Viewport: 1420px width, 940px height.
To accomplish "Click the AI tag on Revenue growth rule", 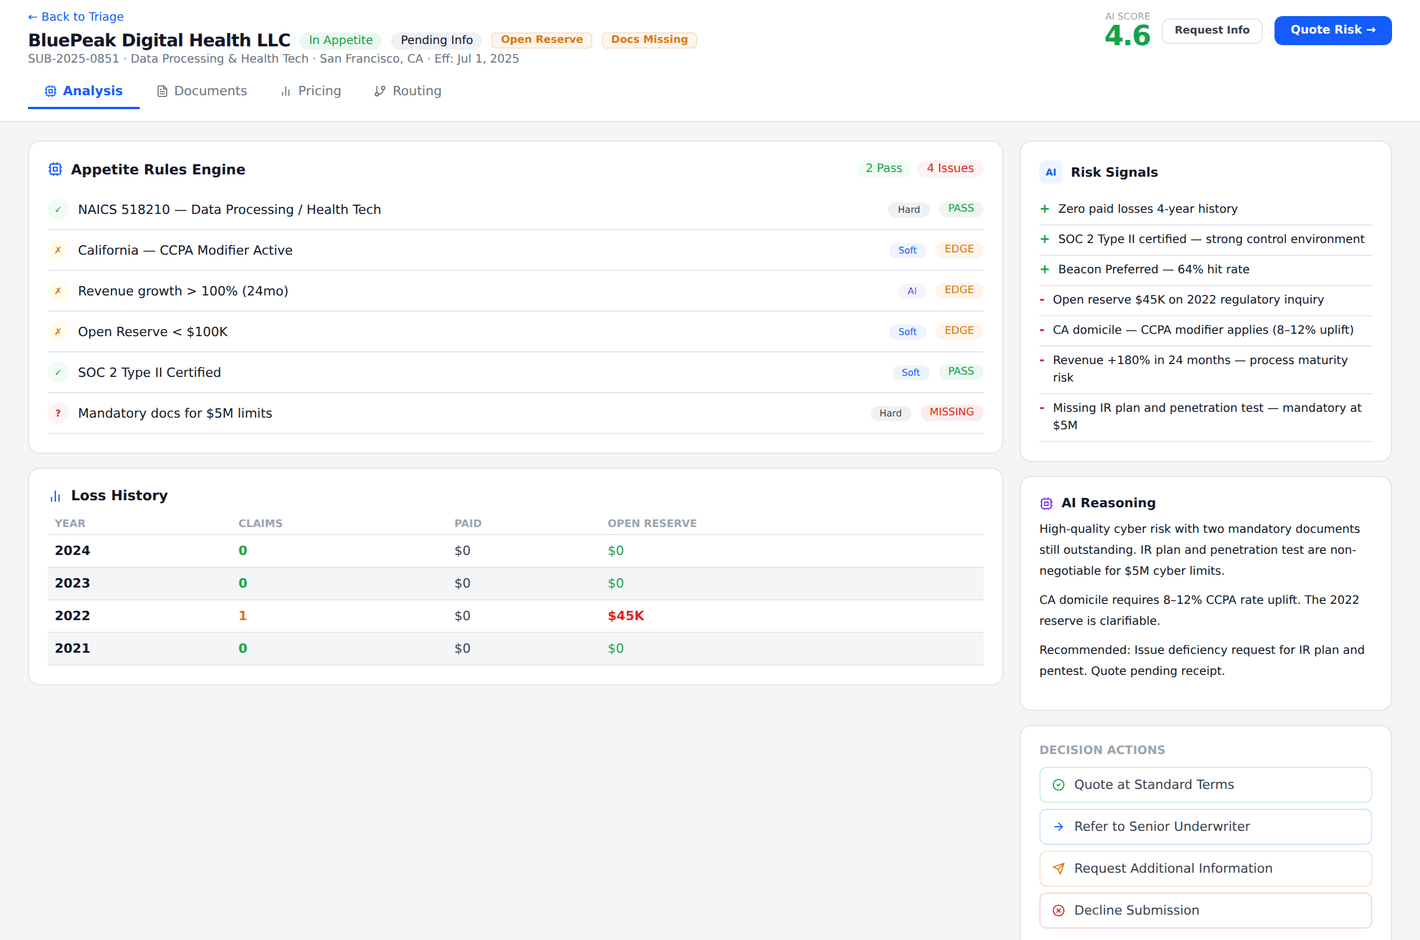I will pyautogui.click(x=912, y=291).
